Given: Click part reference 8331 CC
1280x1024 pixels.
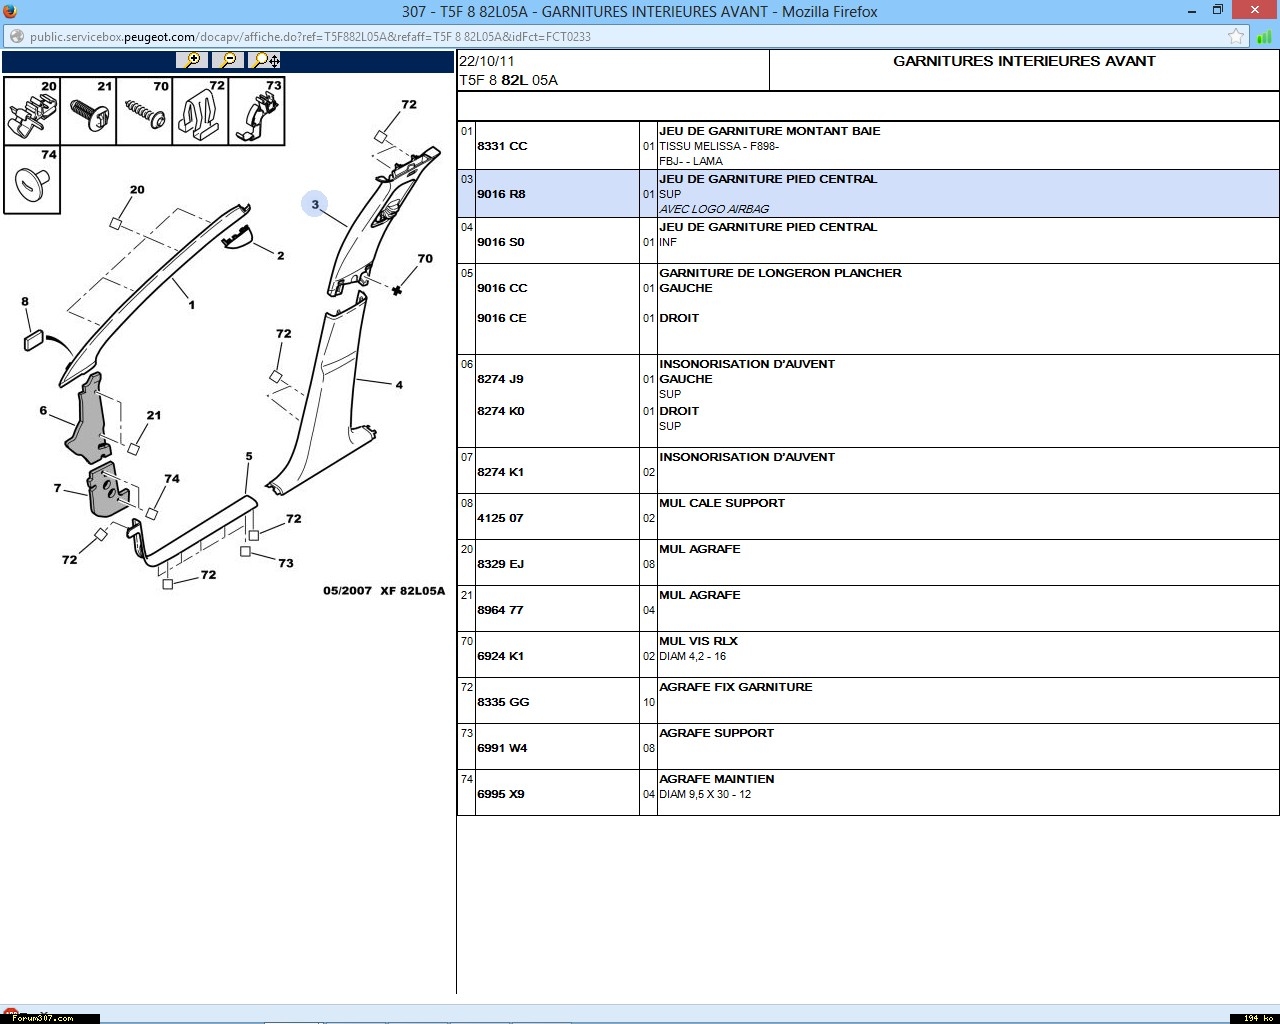Looking at the screenshot, I should [502, 146].
